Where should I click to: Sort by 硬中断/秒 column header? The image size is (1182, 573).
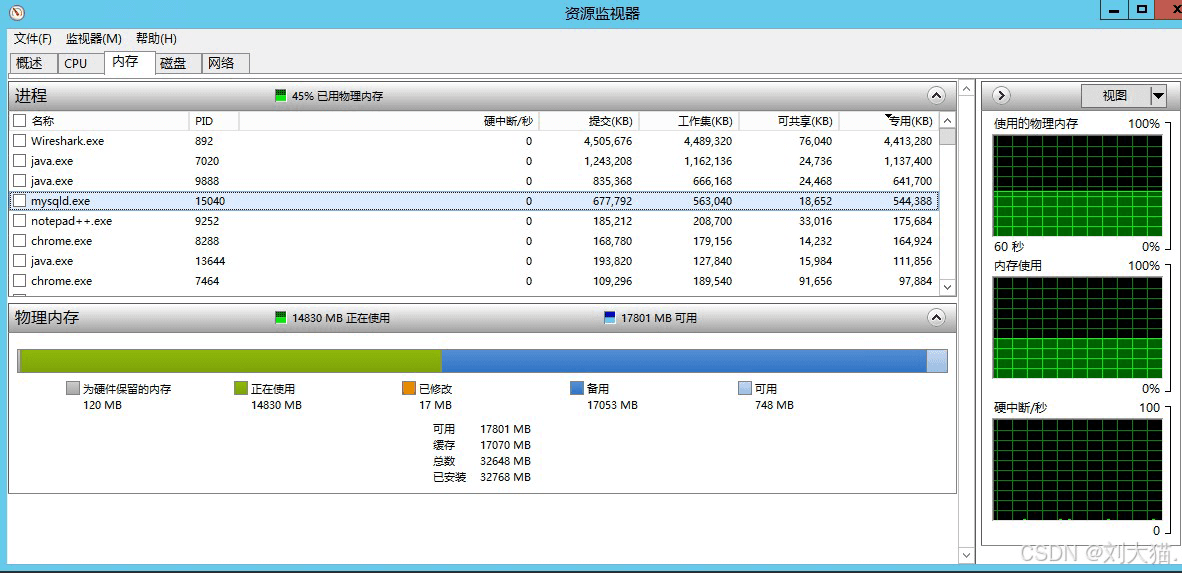coord(388,121)
